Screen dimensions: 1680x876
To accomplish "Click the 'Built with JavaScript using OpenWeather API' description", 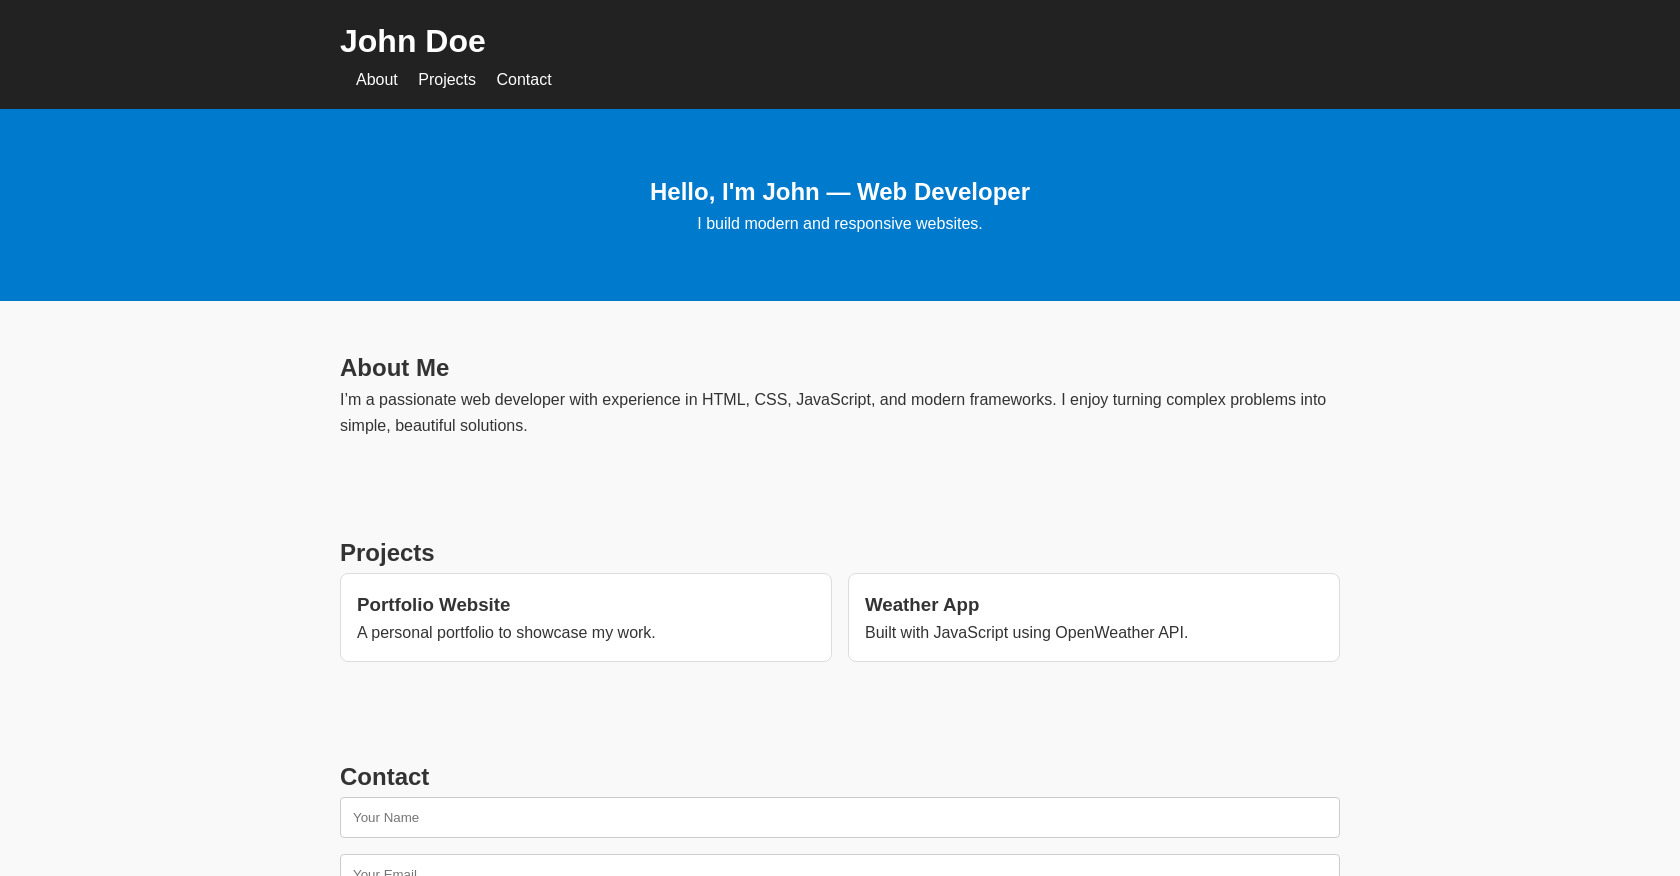I will click(x=1026, y=633).
